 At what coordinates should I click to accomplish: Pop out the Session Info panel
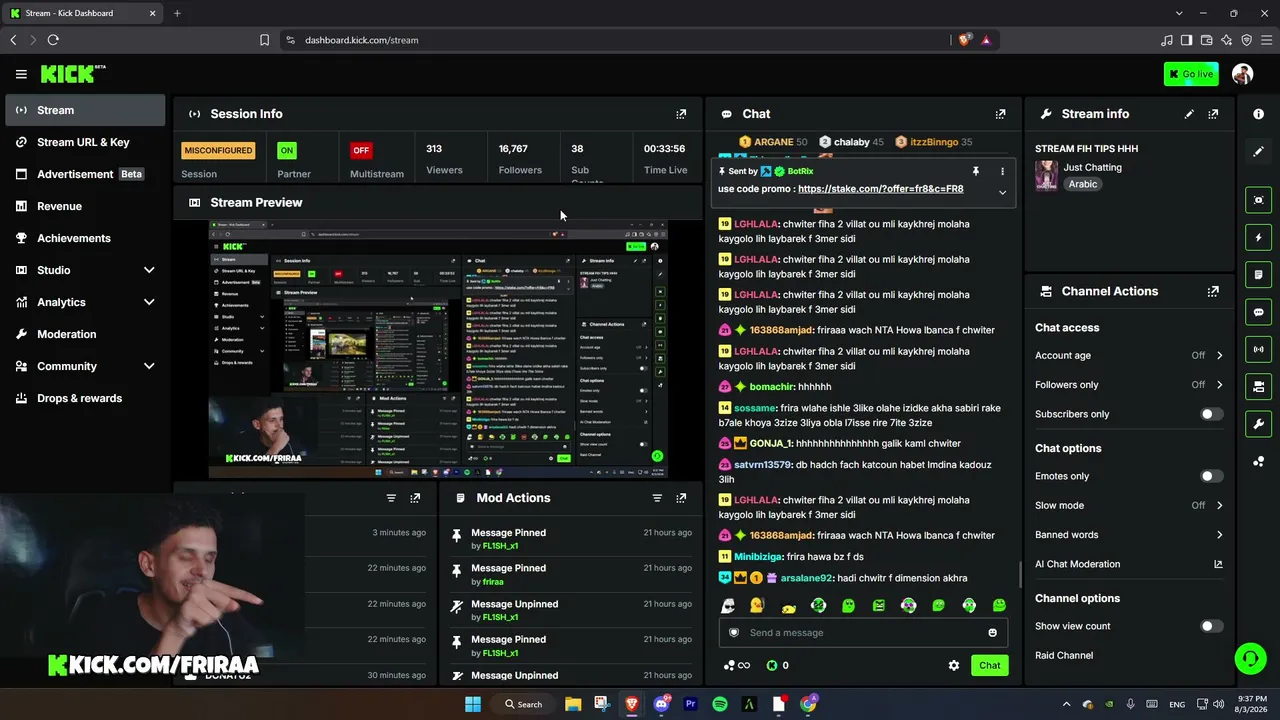click(681, 114)
